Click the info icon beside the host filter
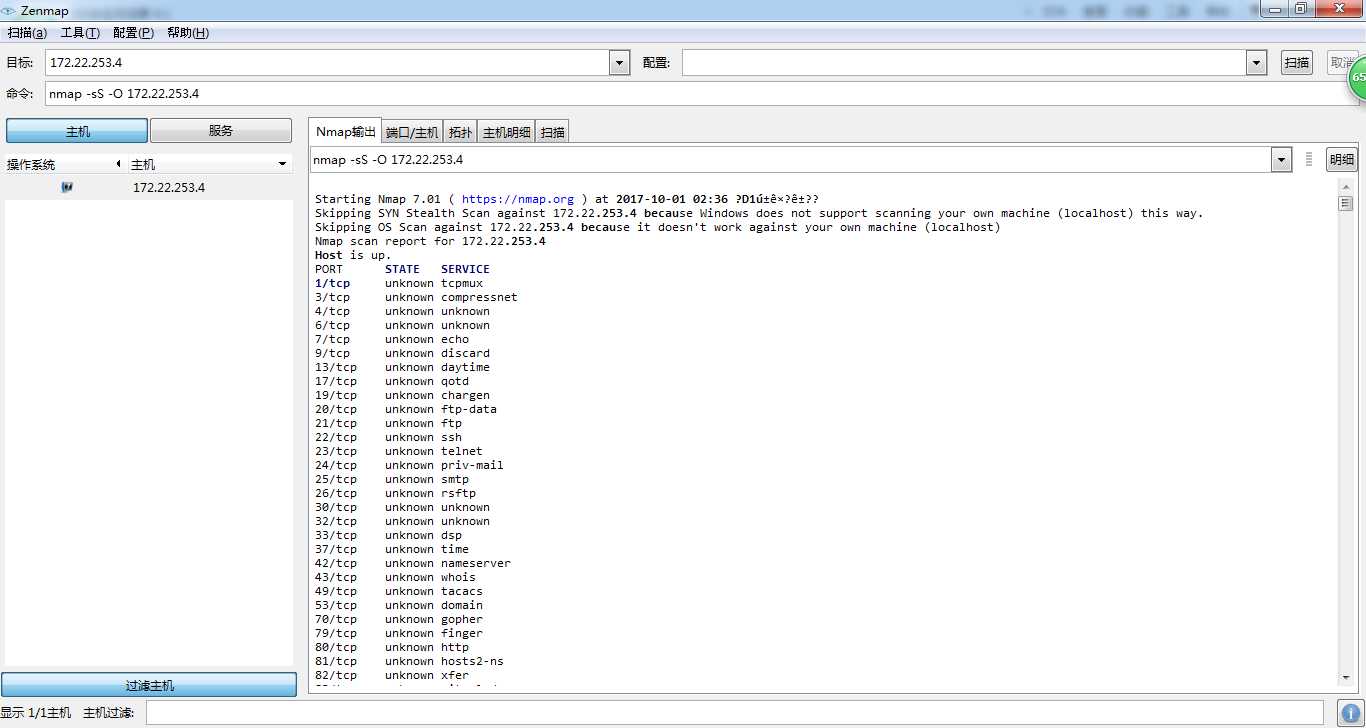This screenshot has width=1366, height=728. tap(1349, 713)
